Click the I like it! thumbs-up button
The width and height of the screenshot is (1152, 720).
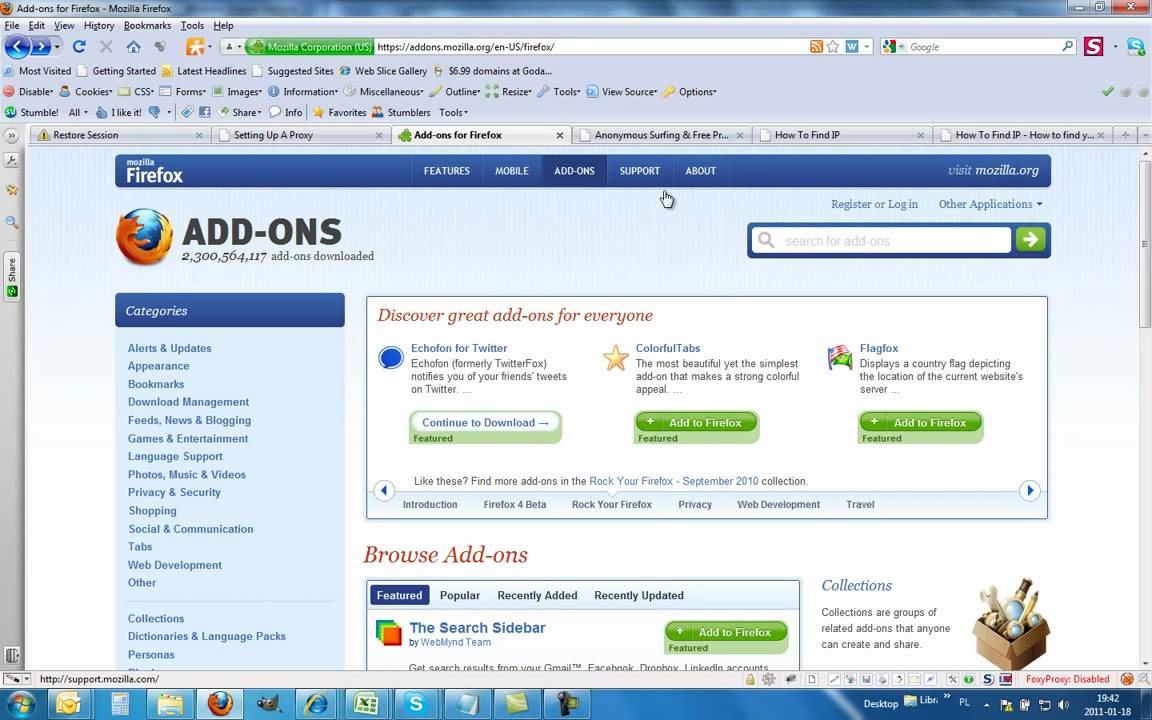pos(118,112)
